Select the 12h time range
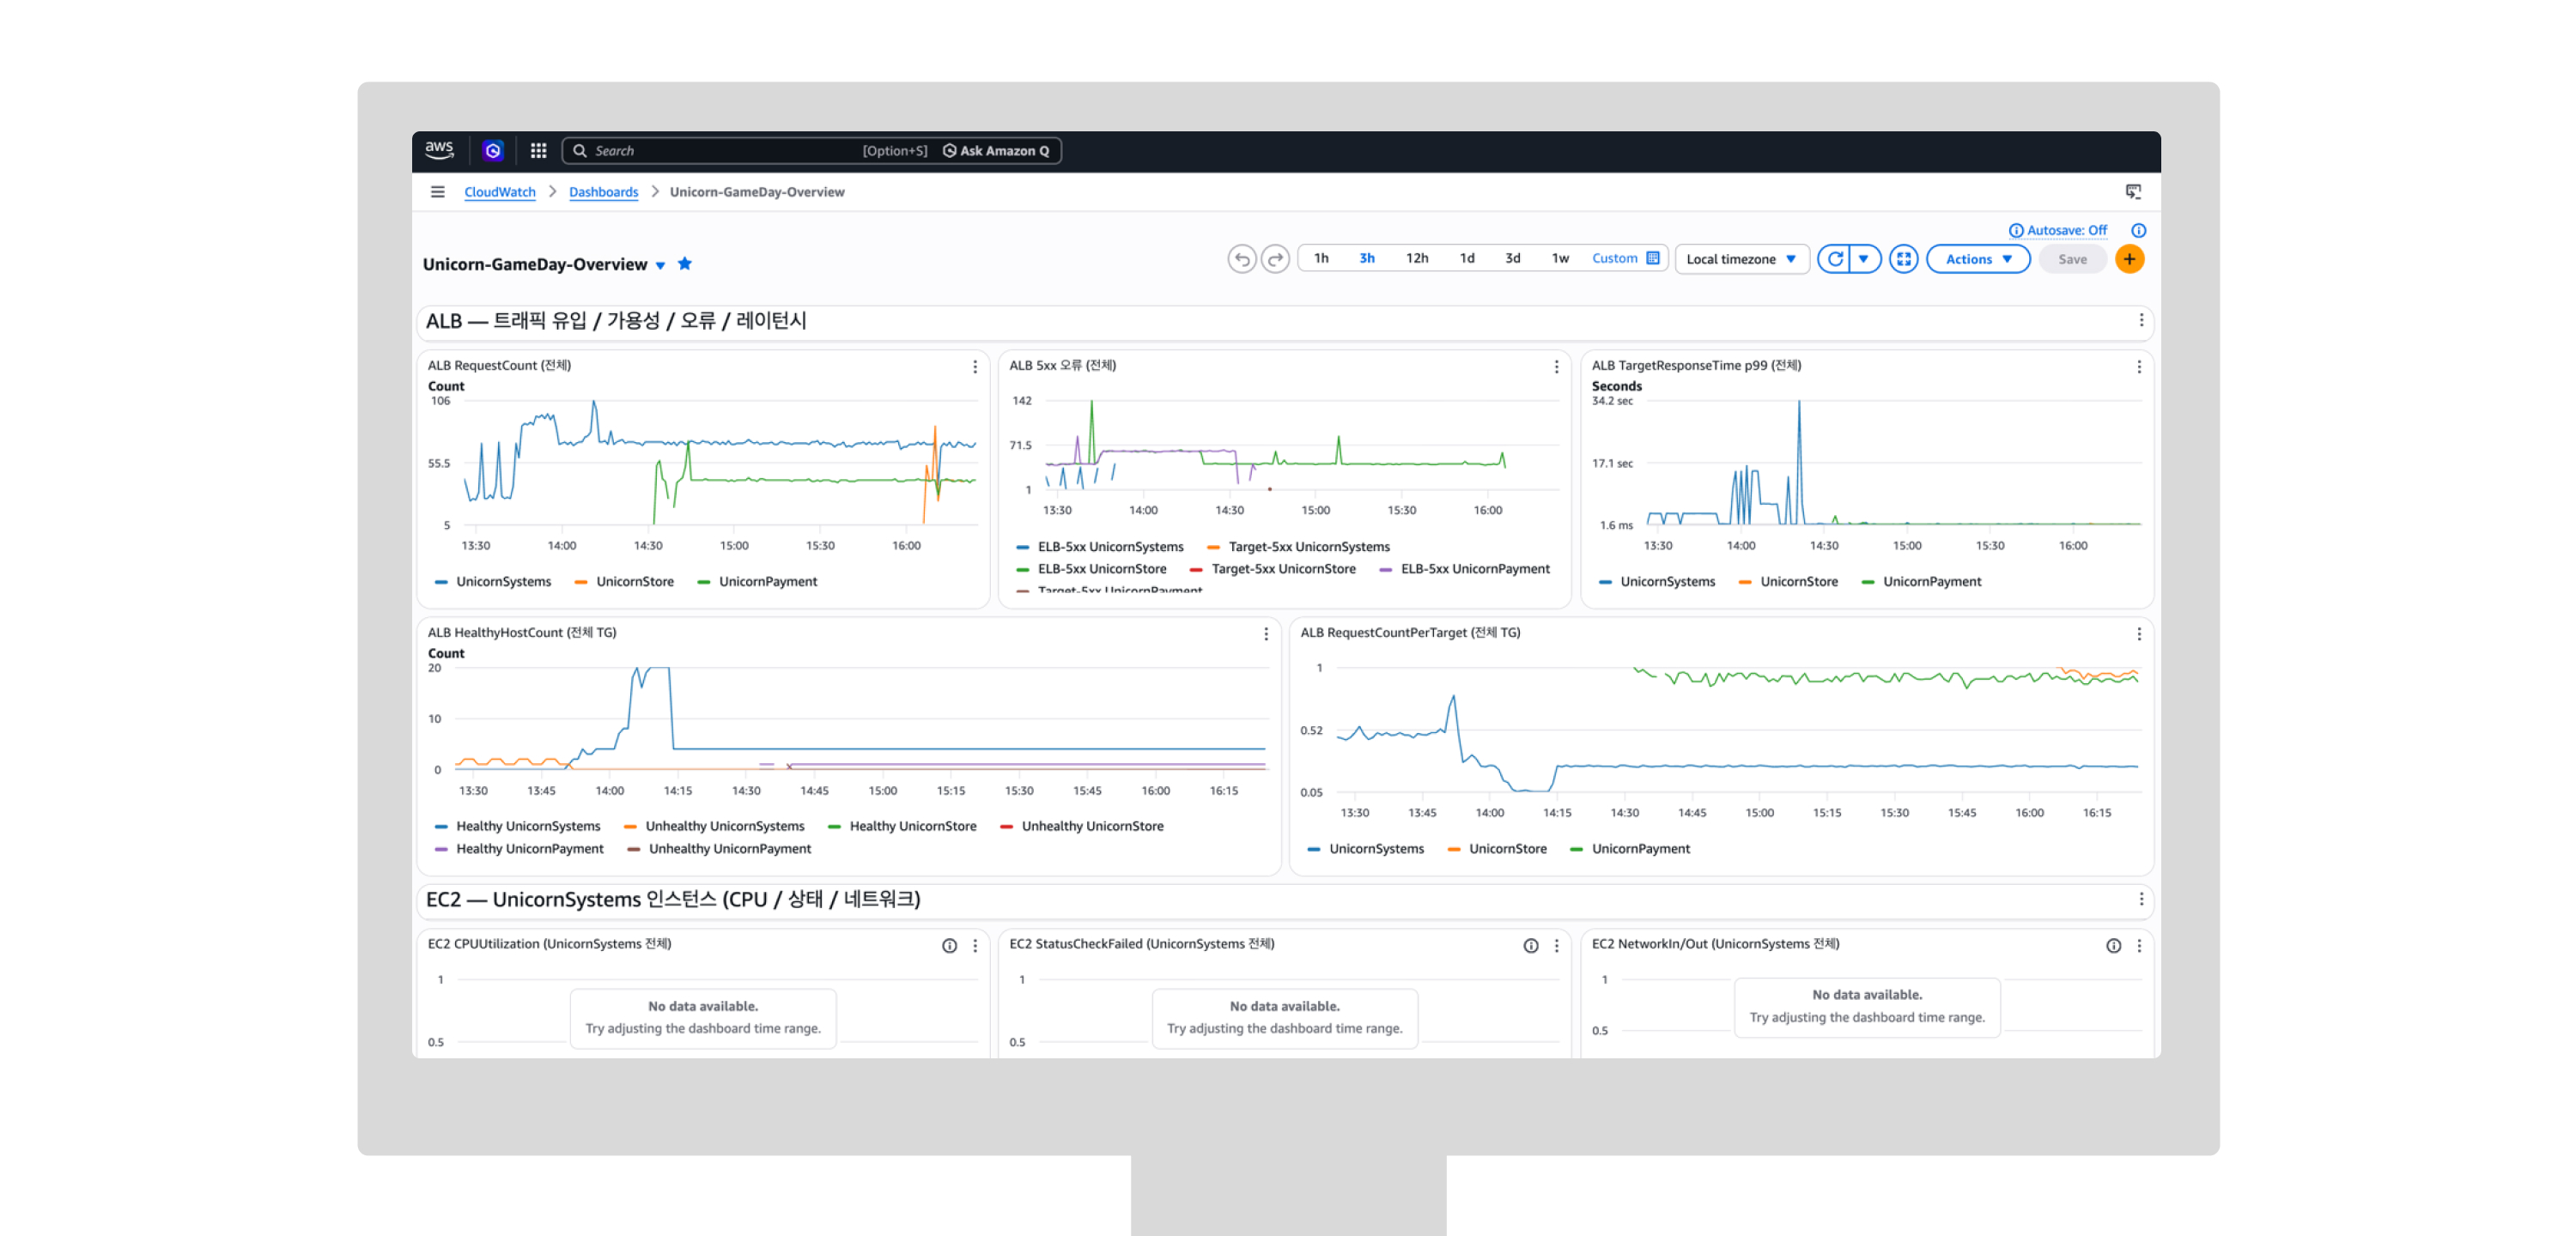 tap(1416, 258)
